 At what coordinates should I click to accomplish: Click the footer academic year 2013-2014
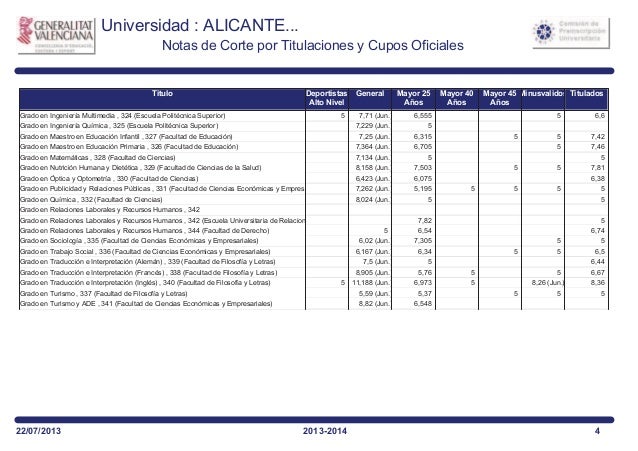tap(325, 431)
